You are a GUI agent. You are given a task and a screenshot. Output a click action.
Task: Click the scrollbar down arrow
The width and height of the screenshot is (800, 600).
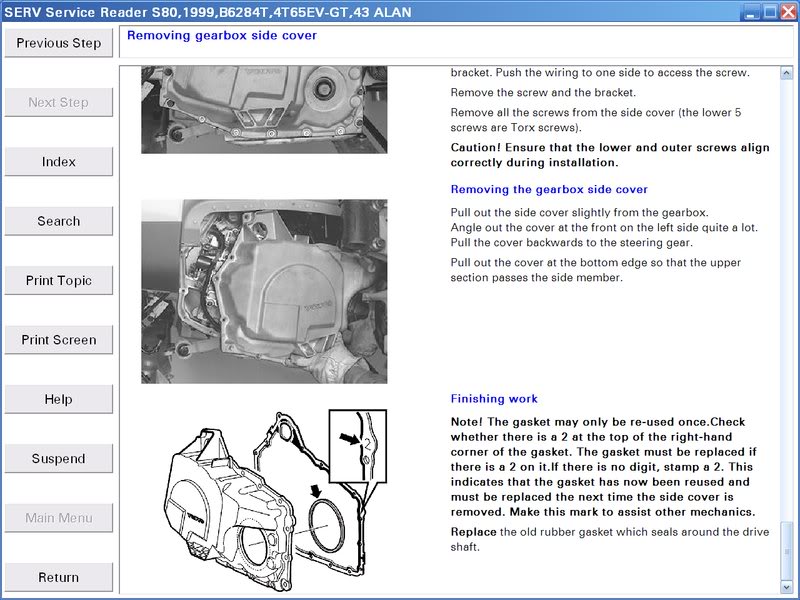(786, 587)
